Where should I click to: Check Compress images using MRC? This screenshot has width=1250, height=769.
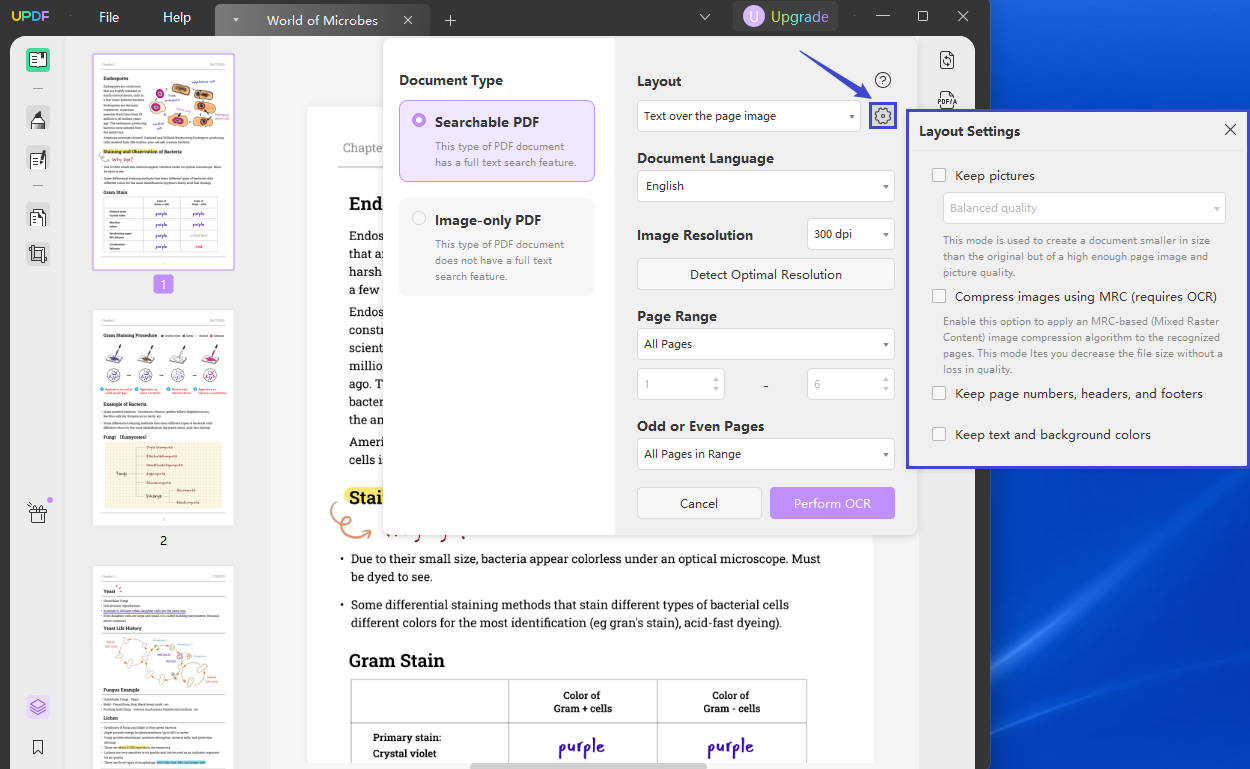click(x=938, y=296)
